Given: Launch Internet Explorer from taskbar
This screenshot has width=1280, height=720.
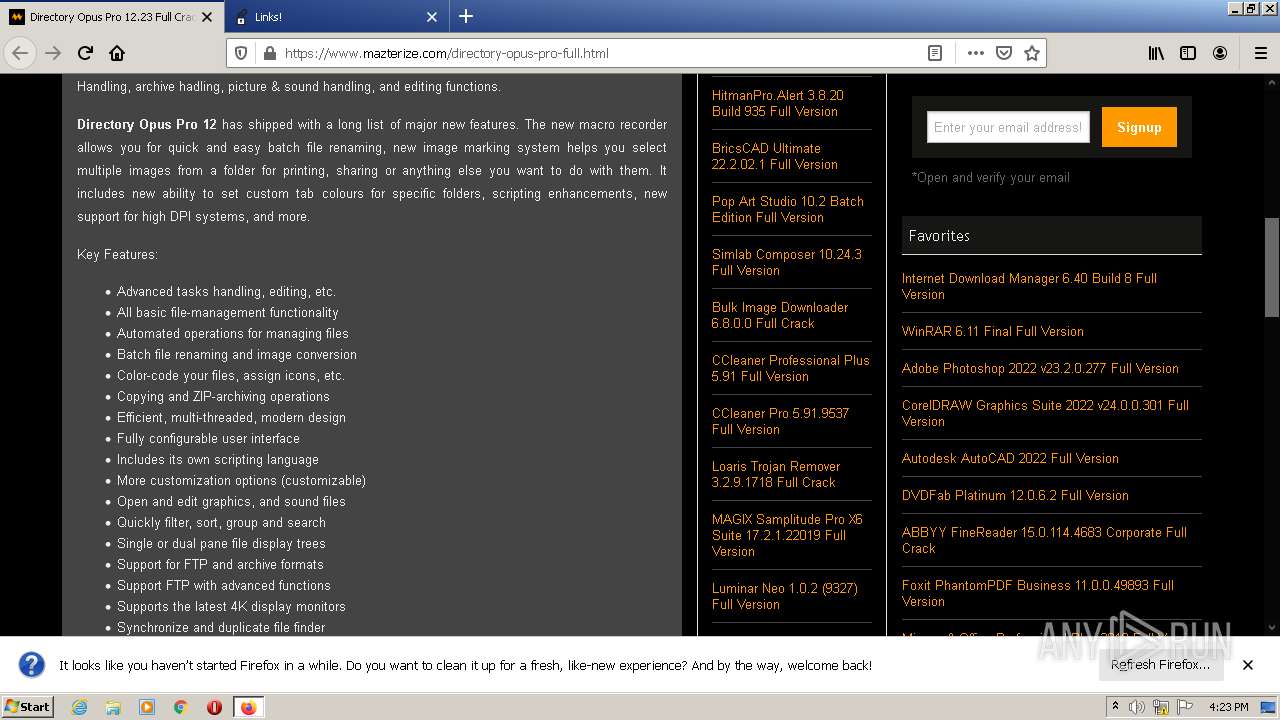Looking at the screenshot, I should point(79,707).
